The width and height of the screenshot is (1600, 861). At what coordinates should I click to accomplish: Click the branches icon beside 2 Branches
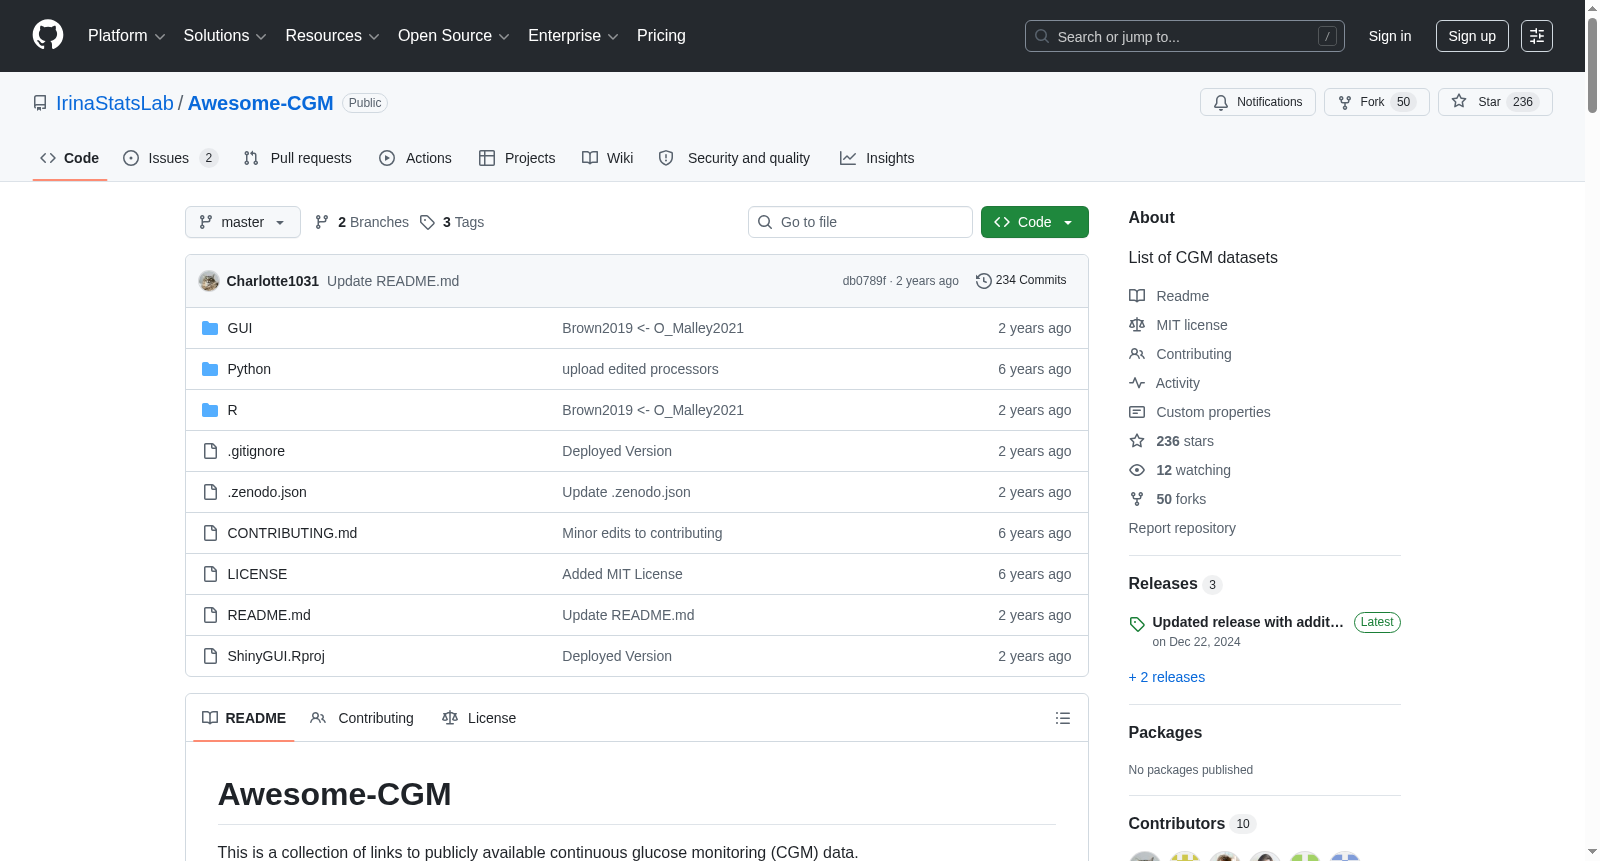(x=322, y=222)
